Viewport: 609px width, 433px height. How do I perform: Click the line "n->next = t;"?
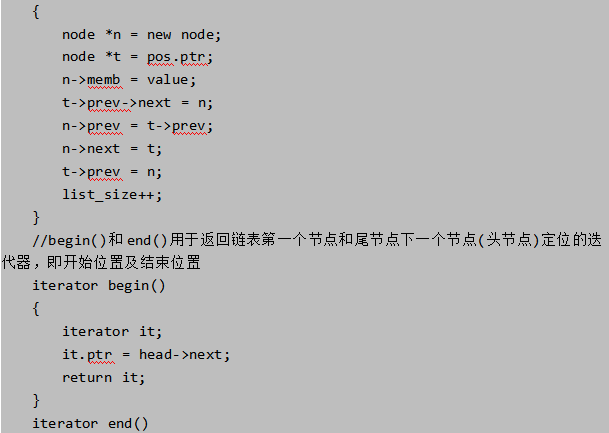112,149
